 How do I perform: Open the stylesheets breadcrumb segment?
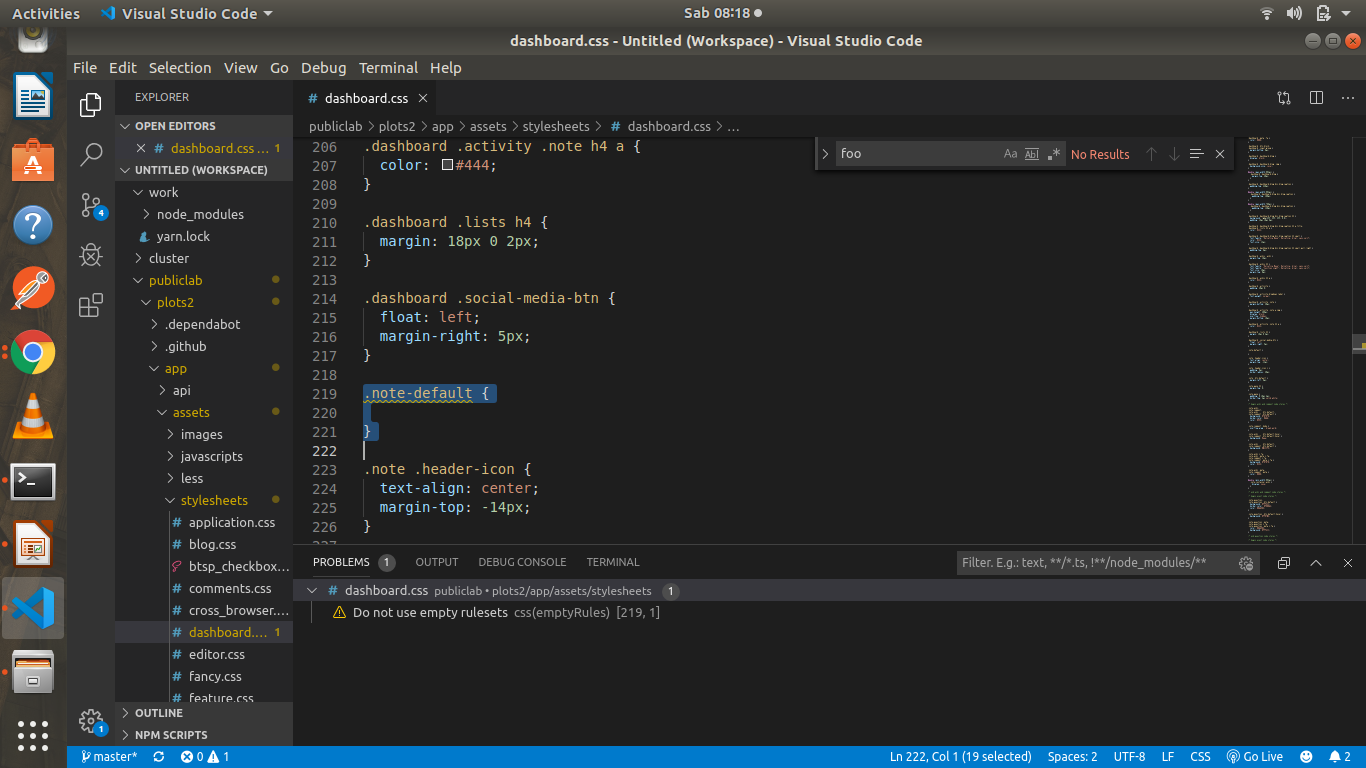point(556,127)
